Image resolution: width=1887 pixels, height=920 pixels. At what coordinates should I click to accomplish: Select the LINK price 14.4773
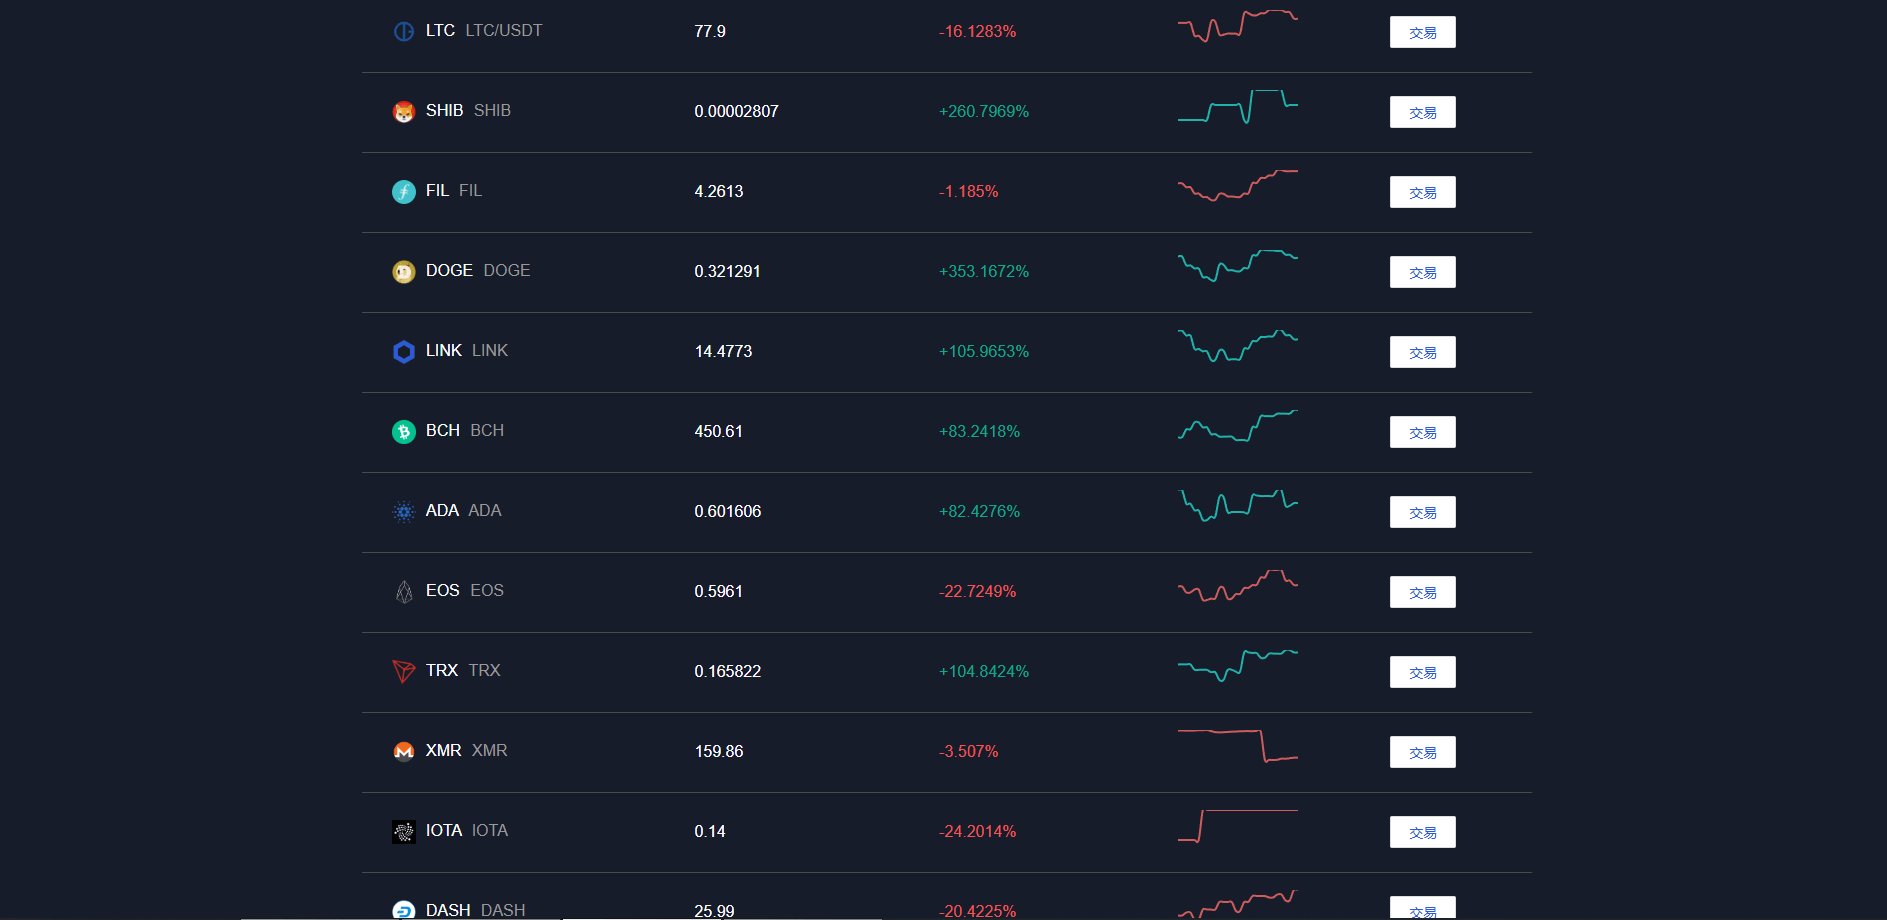pyautogui.click(x=723, y=352)
